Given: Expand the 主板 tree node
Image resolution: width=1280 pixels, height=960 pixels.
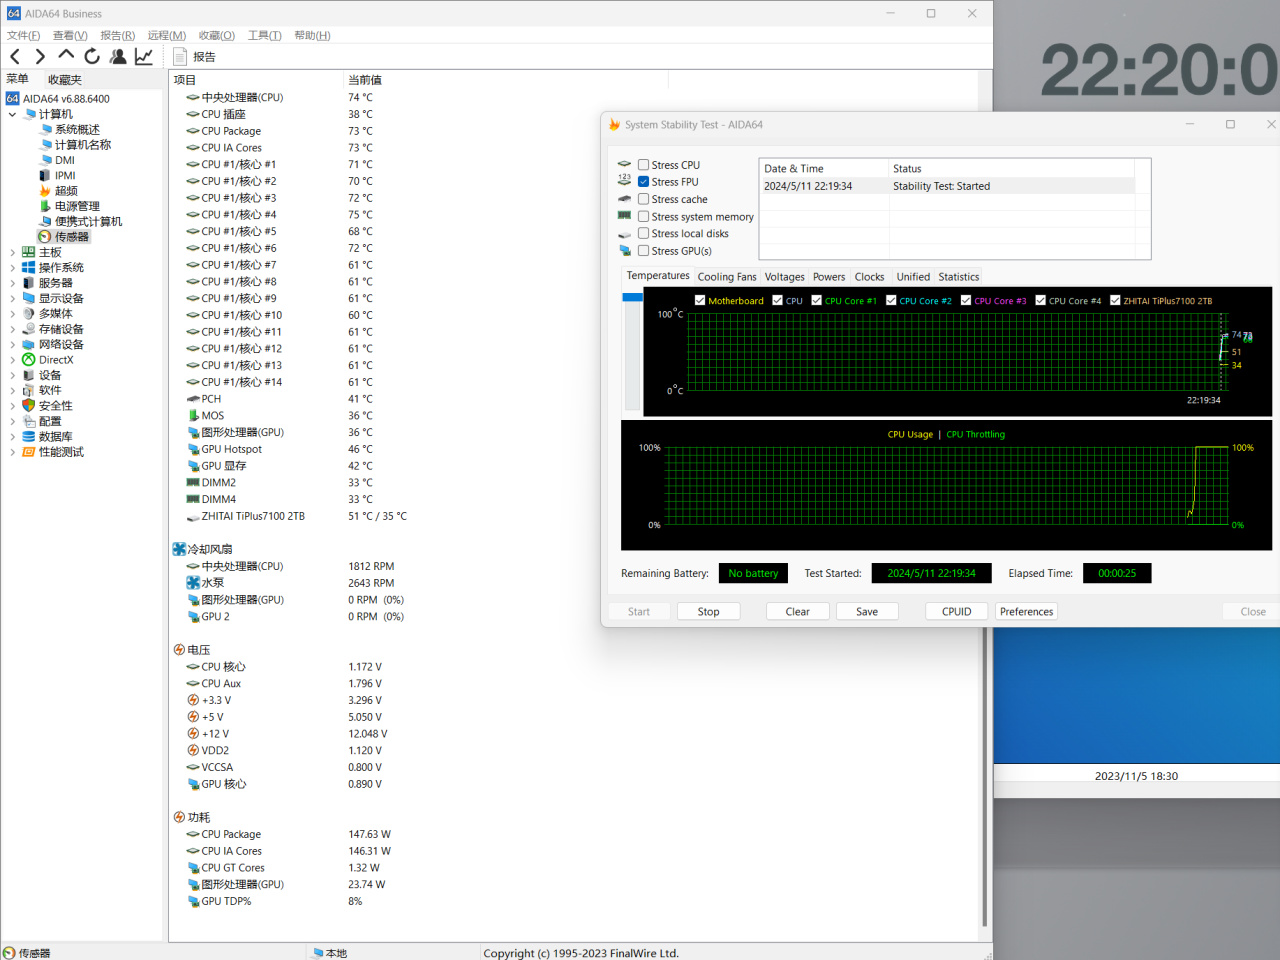Looking at the screenshot, I should tap(12, 253).
